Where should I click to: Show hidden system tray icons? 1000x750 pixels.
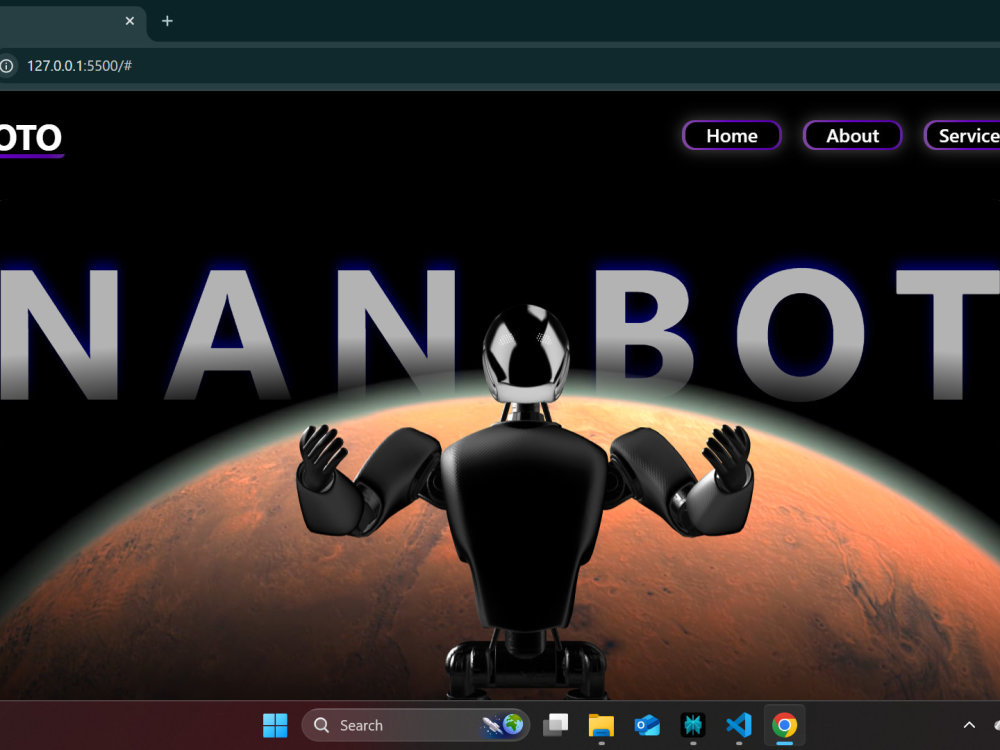[x=969, y=725]
